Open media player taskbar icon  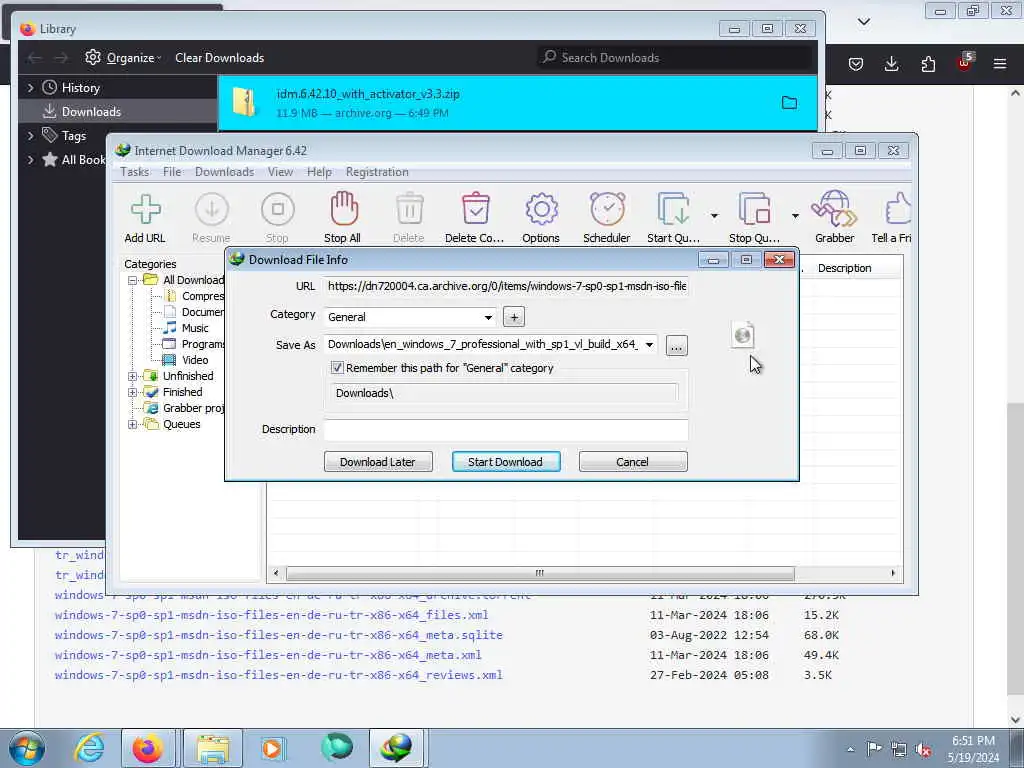click(272, 748)
